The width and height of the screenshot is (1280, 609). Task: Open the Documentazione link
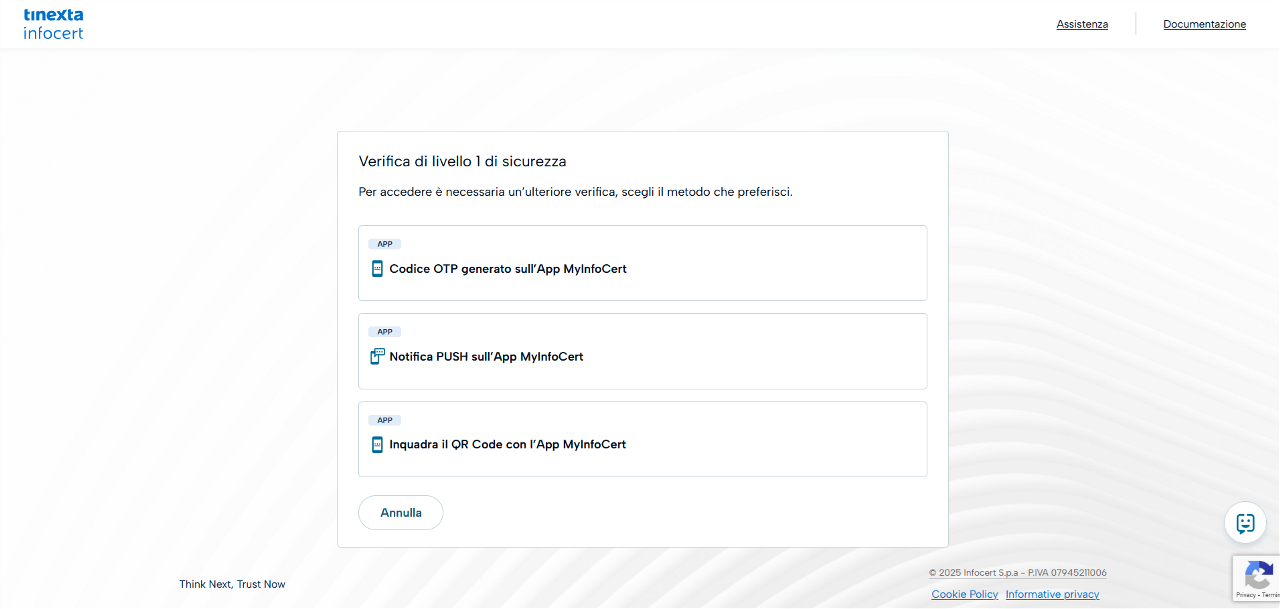pyautogui.click(x=1204, y=24)
